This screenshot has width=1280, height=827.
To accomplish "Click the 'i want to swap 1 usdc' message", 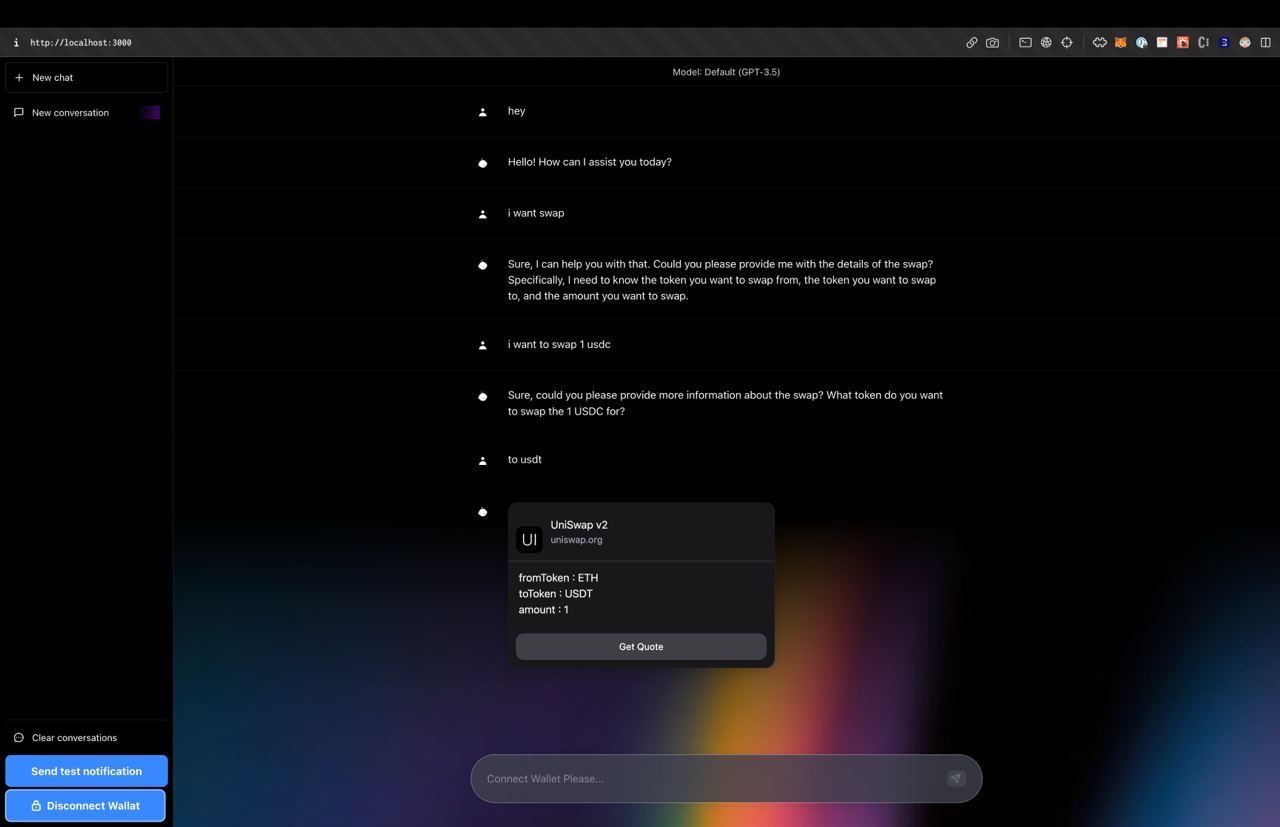I will coord(559,344).
